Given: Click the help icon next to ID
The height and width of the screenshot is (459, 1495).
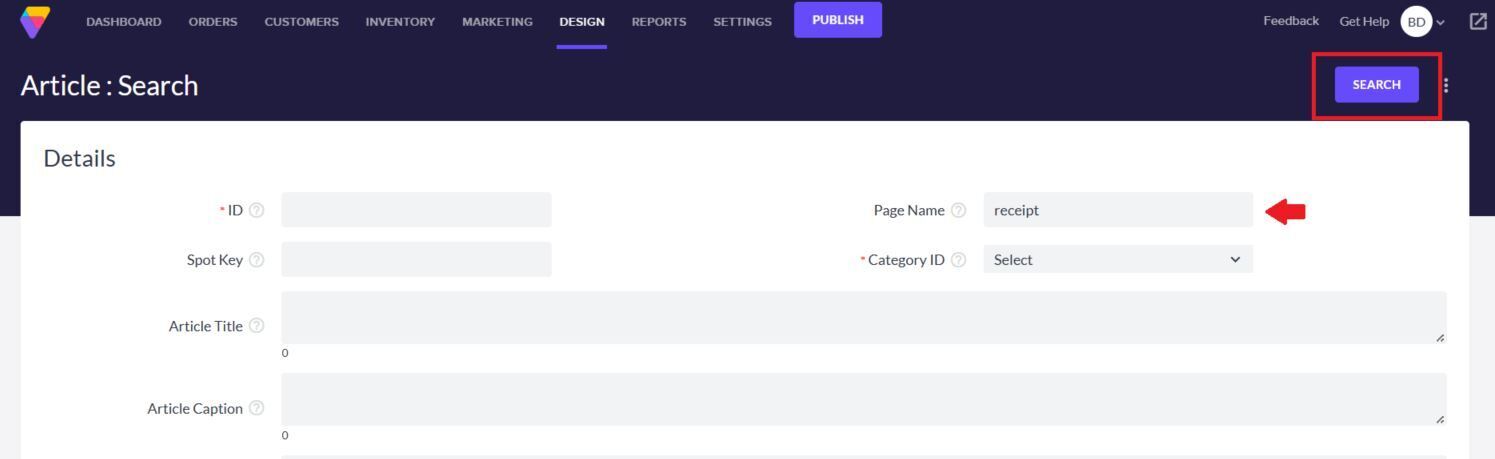Looking at the screenshot, I should (x=257, y=210).
